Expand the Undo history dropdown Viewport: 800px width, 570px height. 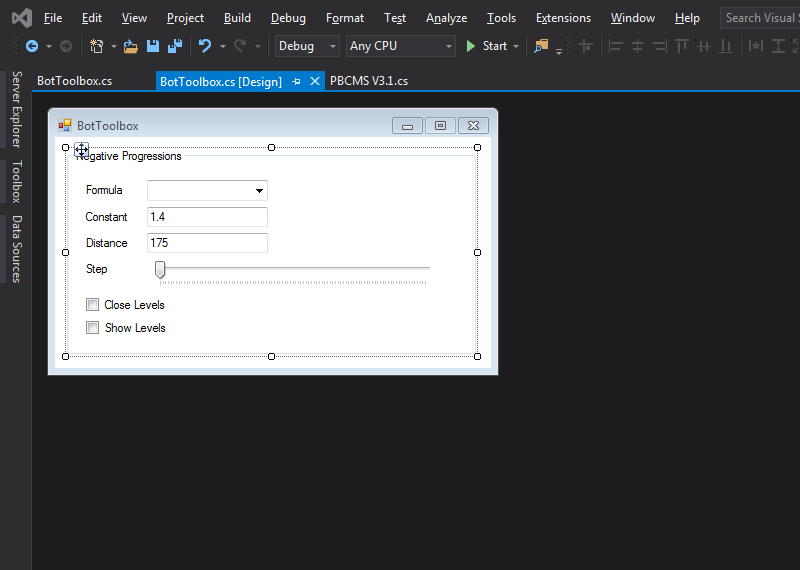223,46
